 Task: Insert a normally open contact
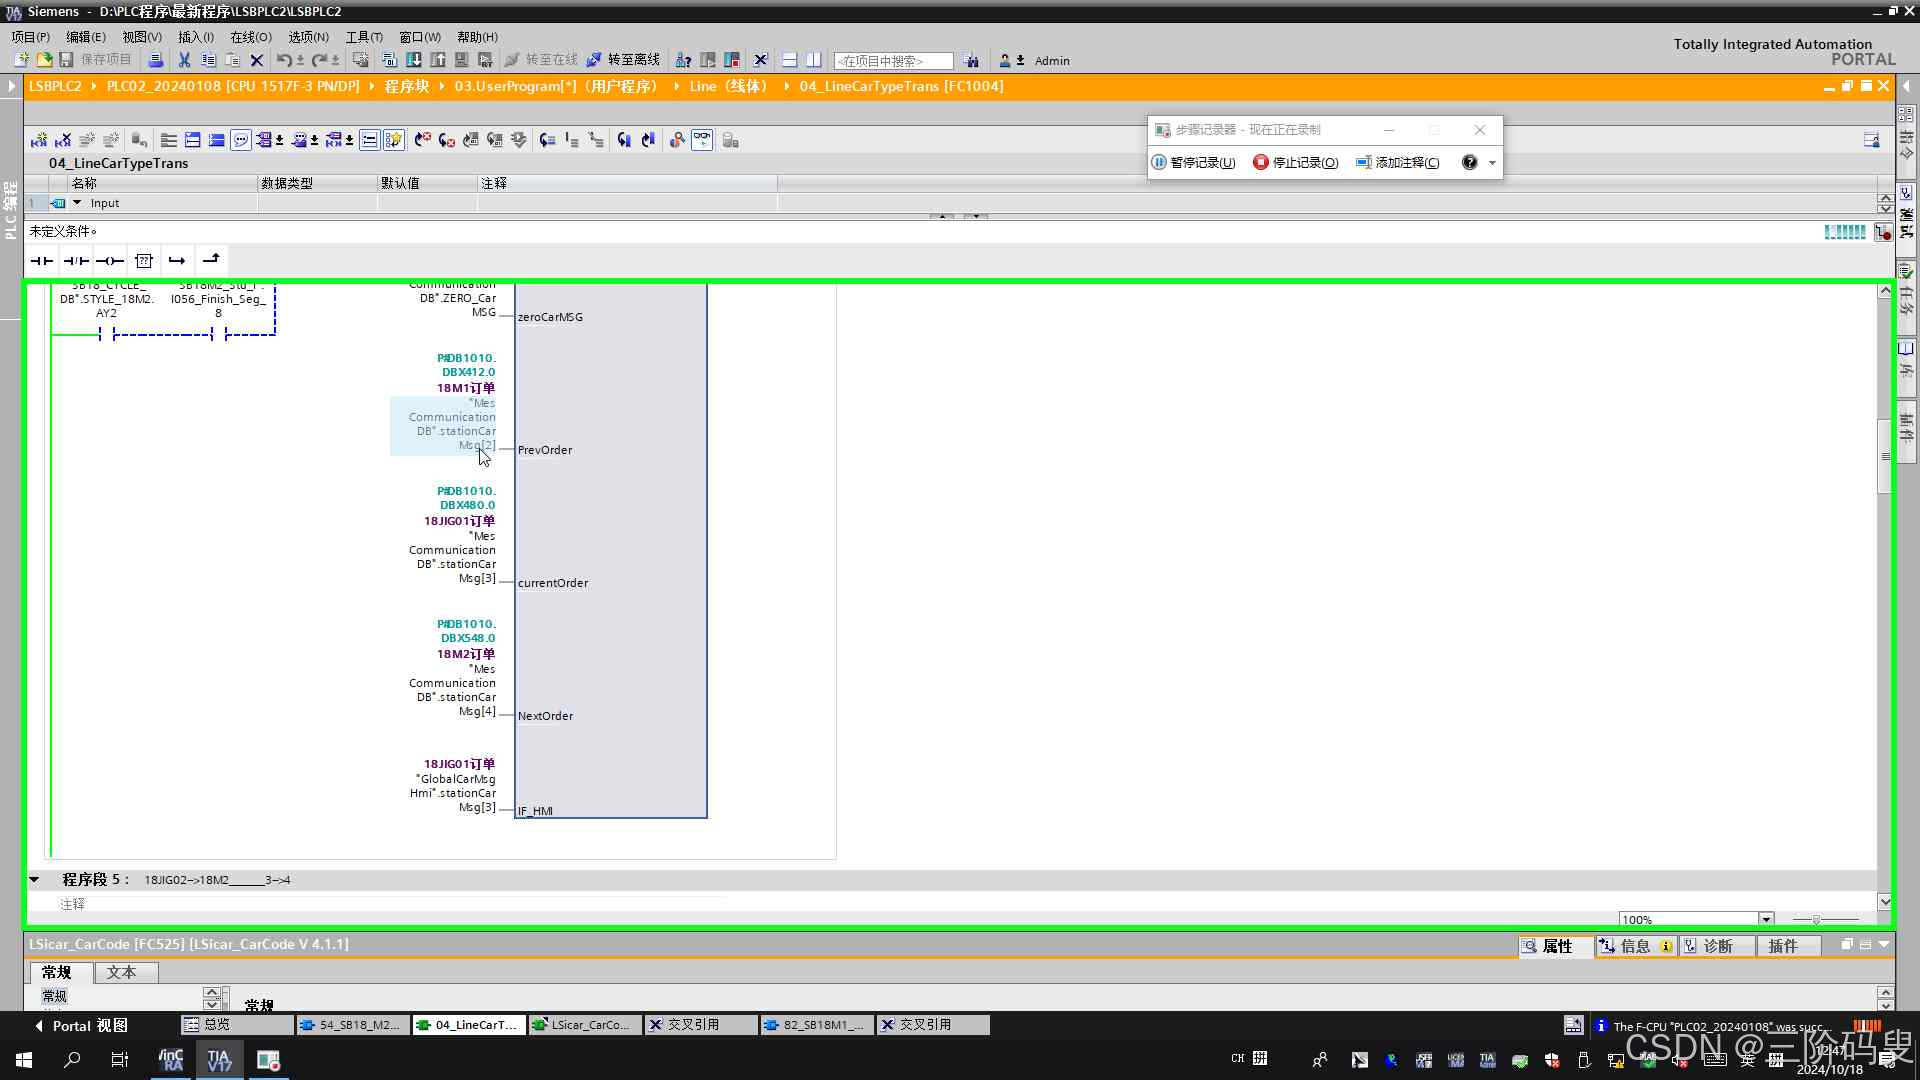point(41,261)
